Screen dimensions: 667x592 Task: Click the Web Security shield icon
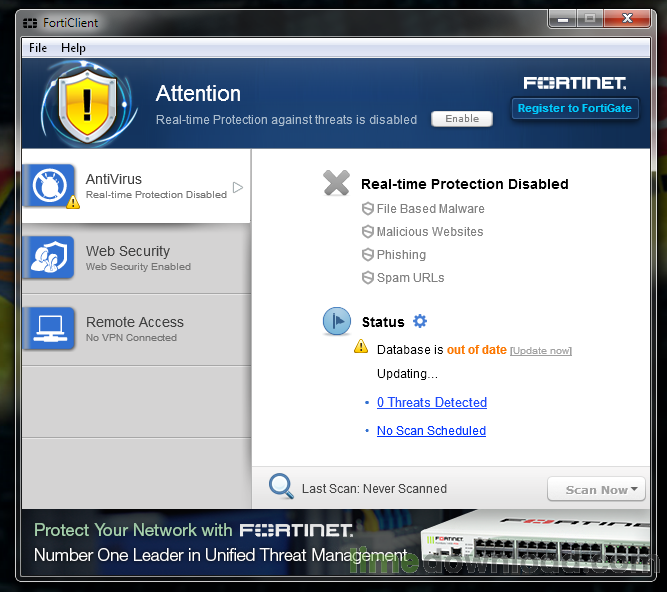pos(50,257)
